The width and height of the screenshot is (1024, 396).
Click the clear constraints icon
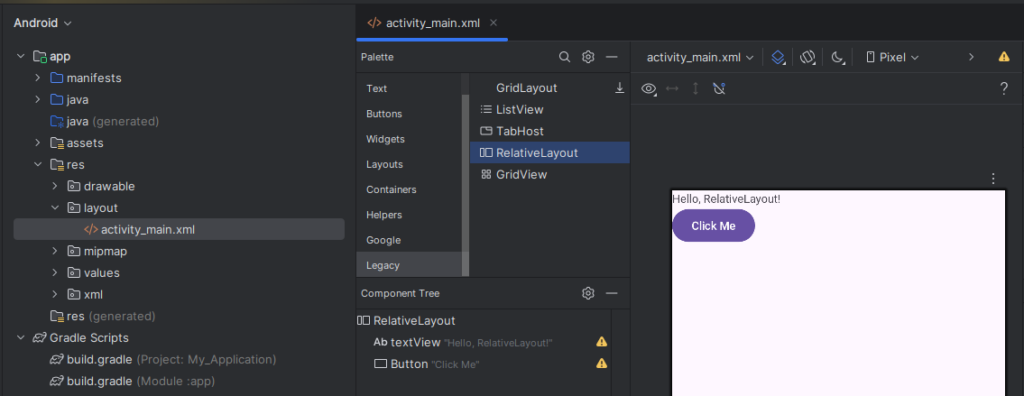(719, 88)
